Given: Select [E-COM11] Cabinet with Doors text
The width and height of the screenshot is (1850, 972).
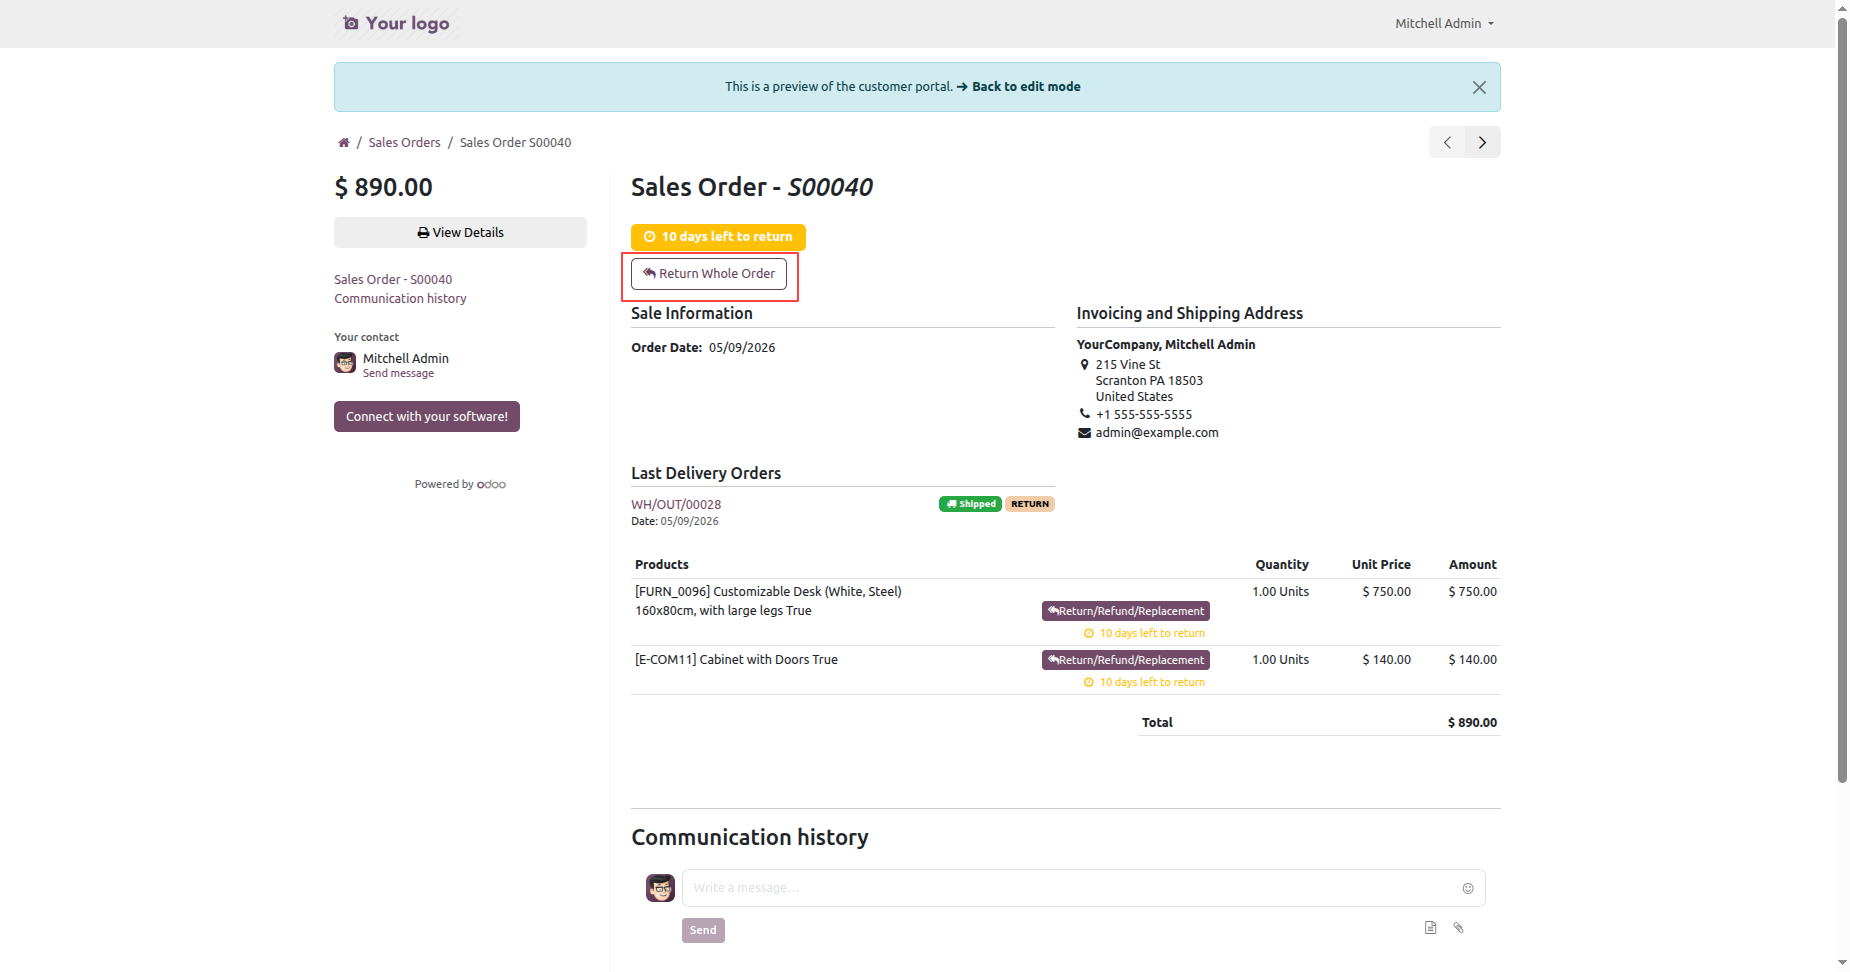Looking at the screenshot, I should click(736, 660).
